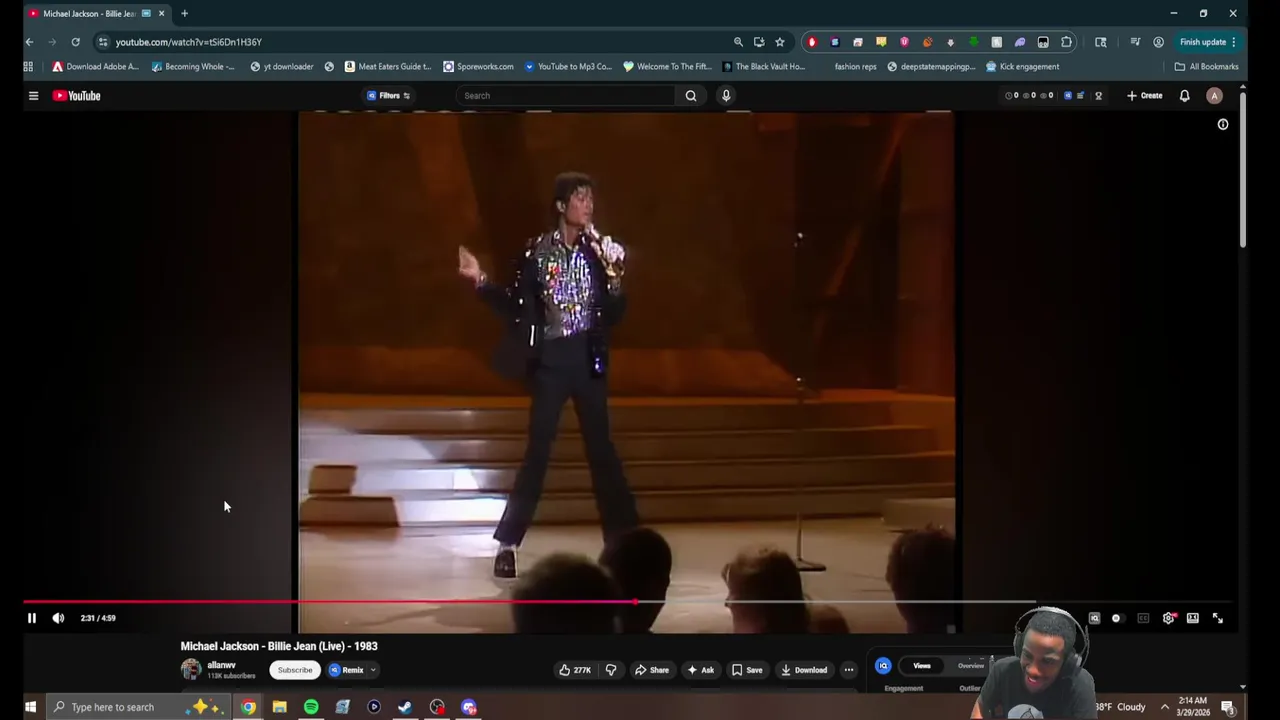Screen dimensions: 1280x720
Task: Open the allanwv channel name link
Action: pos(221,665)
